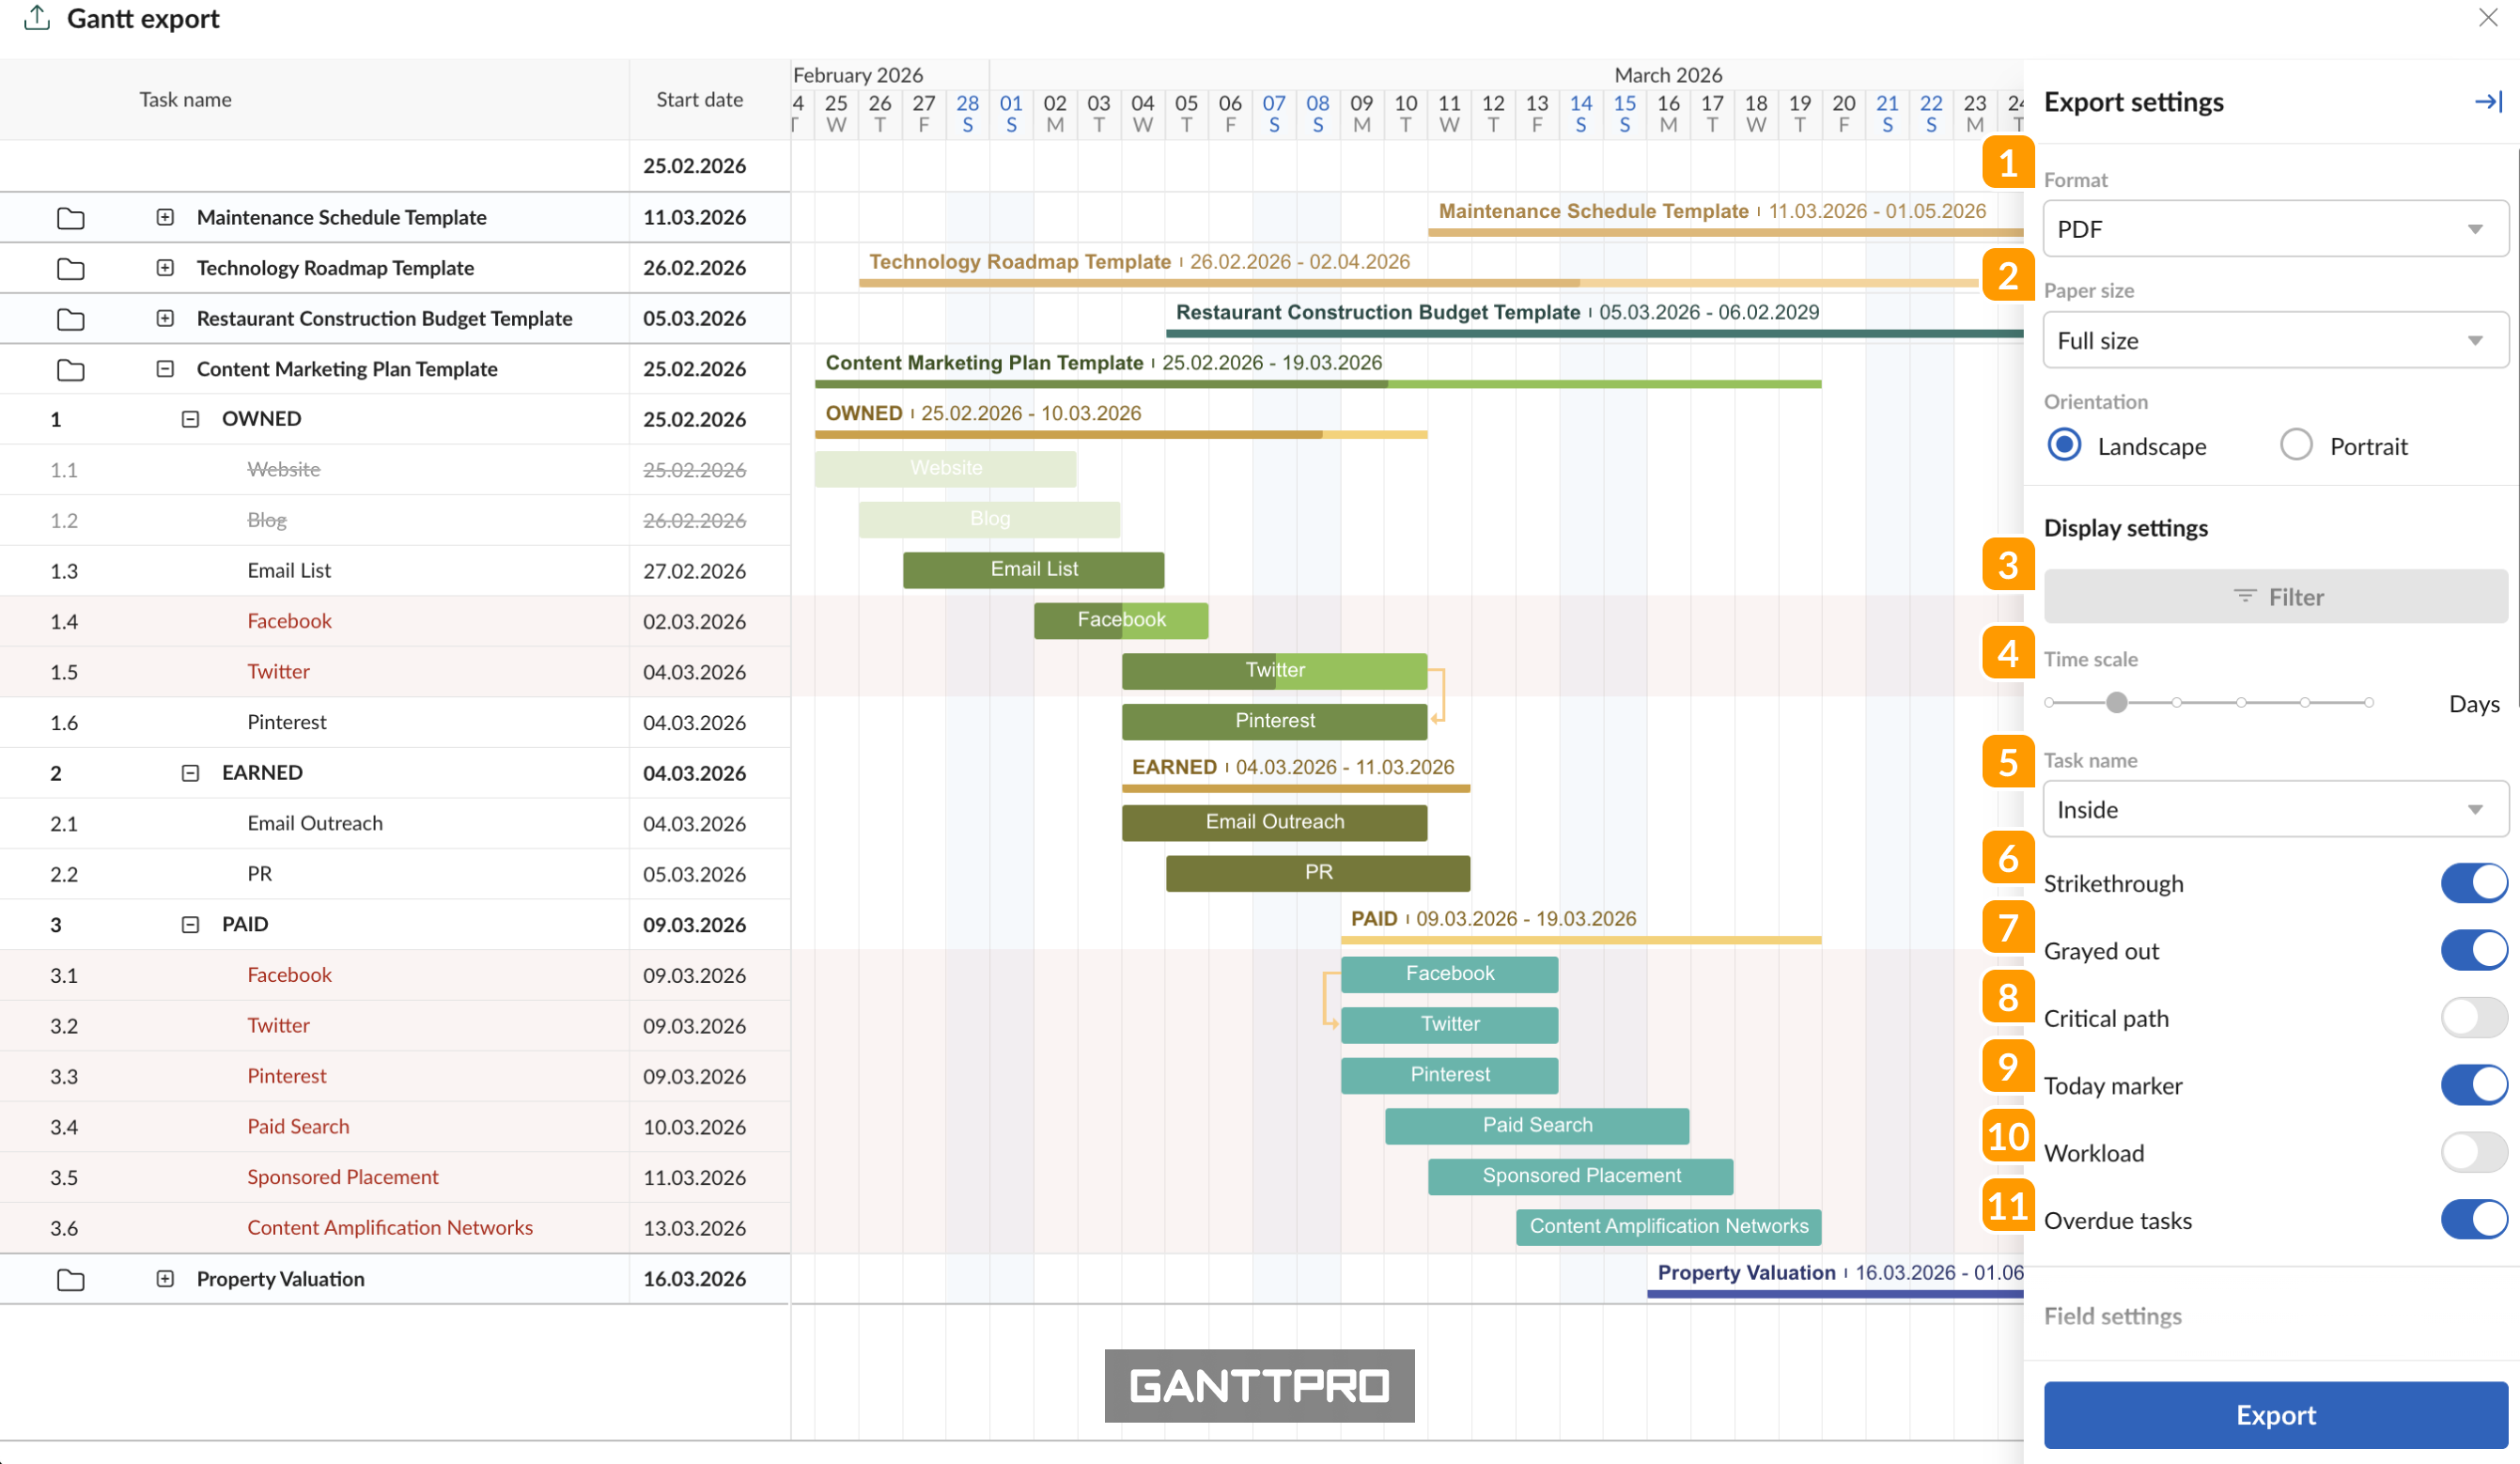
Task: Open the Format PDF dropdown
Action: click(2274, 229)
